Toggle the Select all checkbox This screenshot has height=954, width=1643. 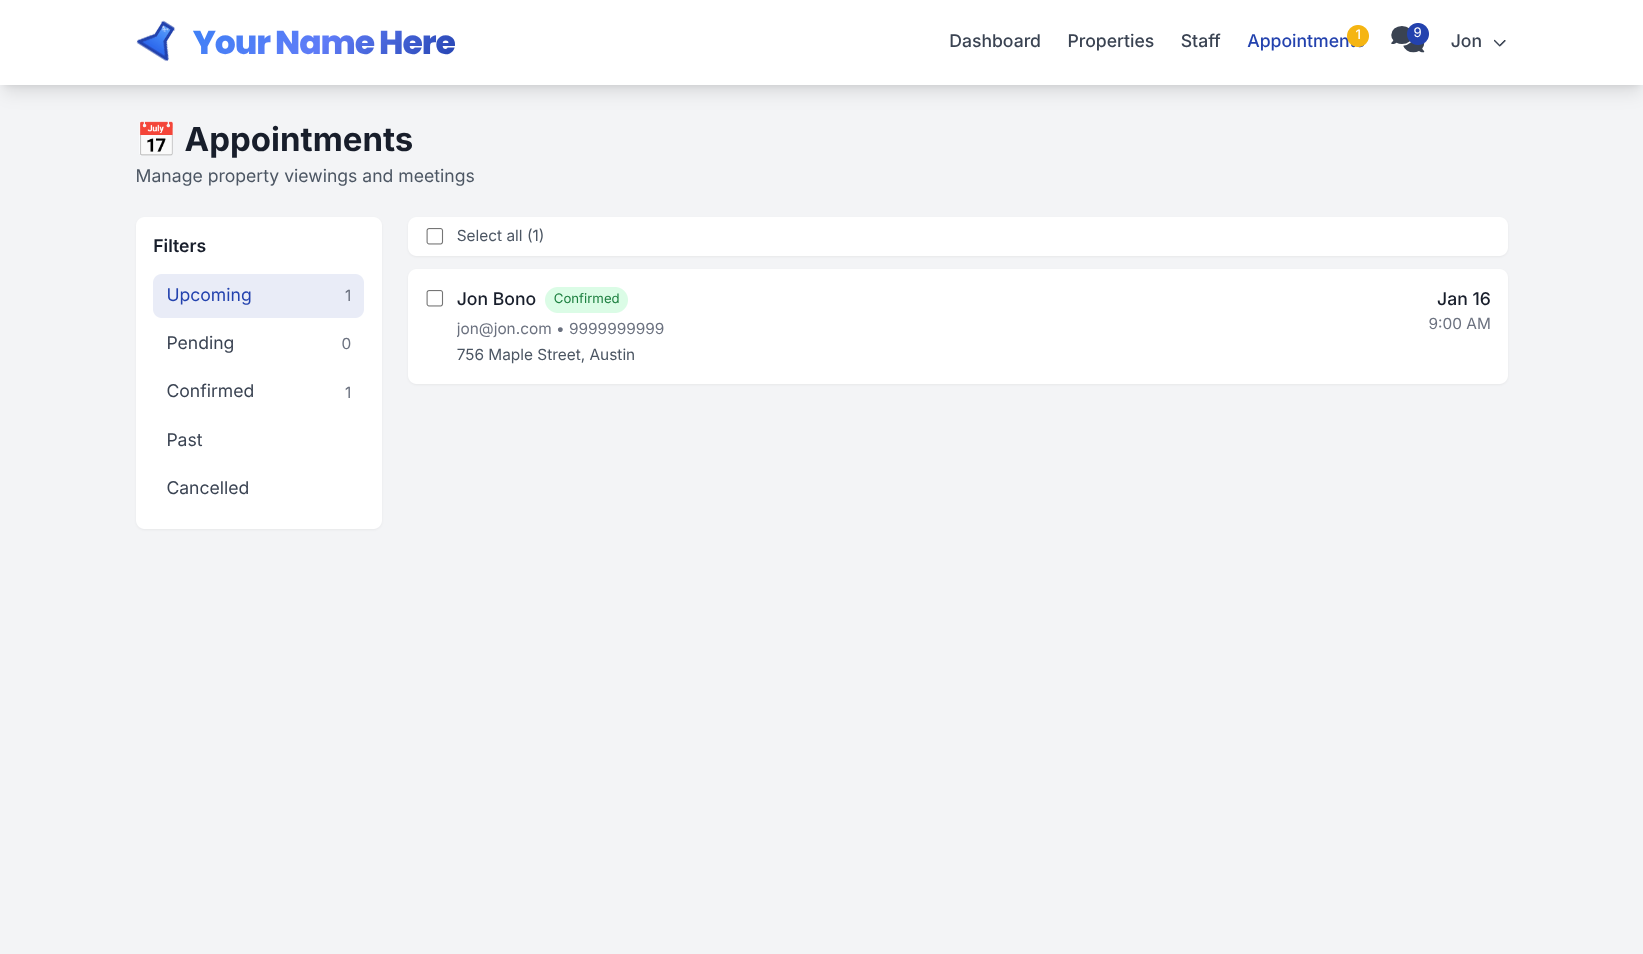point(435,236)
